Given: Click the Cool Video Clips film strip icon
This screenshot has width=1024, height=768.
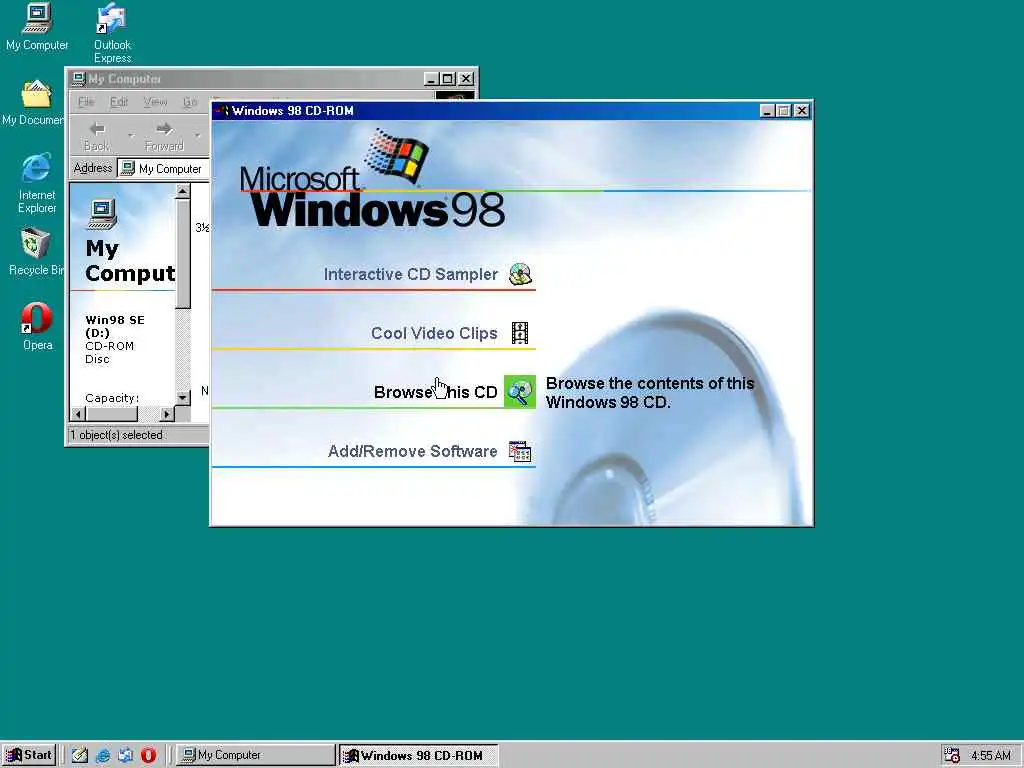Looking at the screenshot, I should coord(520,333).
